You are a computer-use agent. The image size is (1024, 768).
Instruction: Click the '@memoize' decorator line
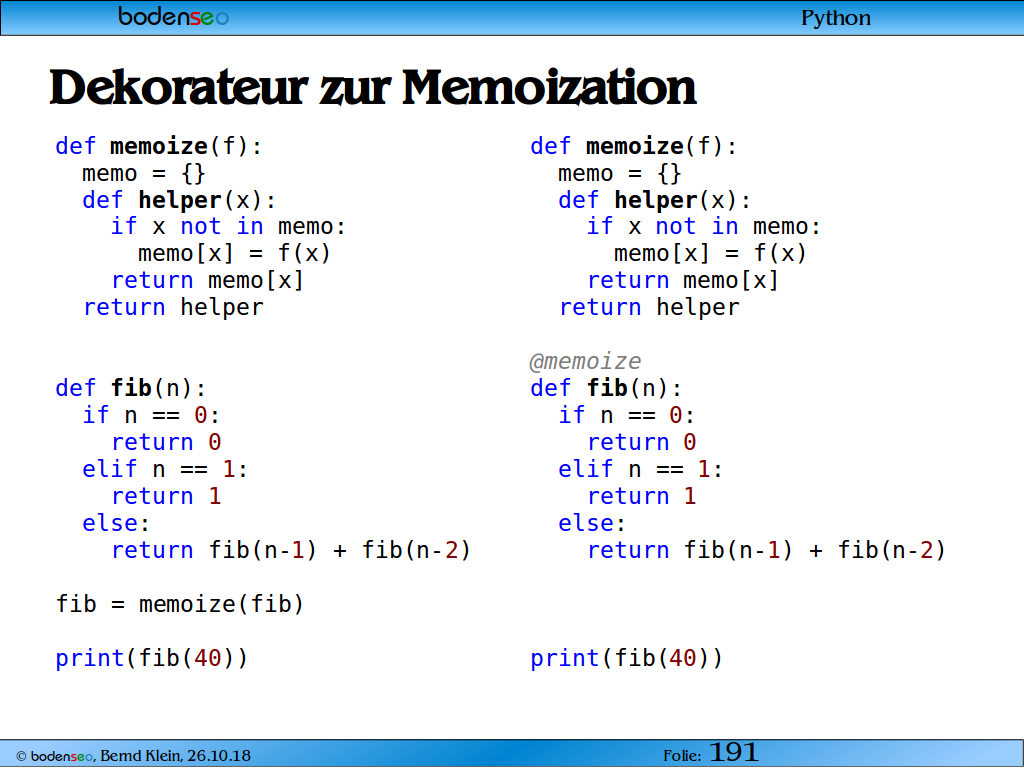(x=585, y=361)
